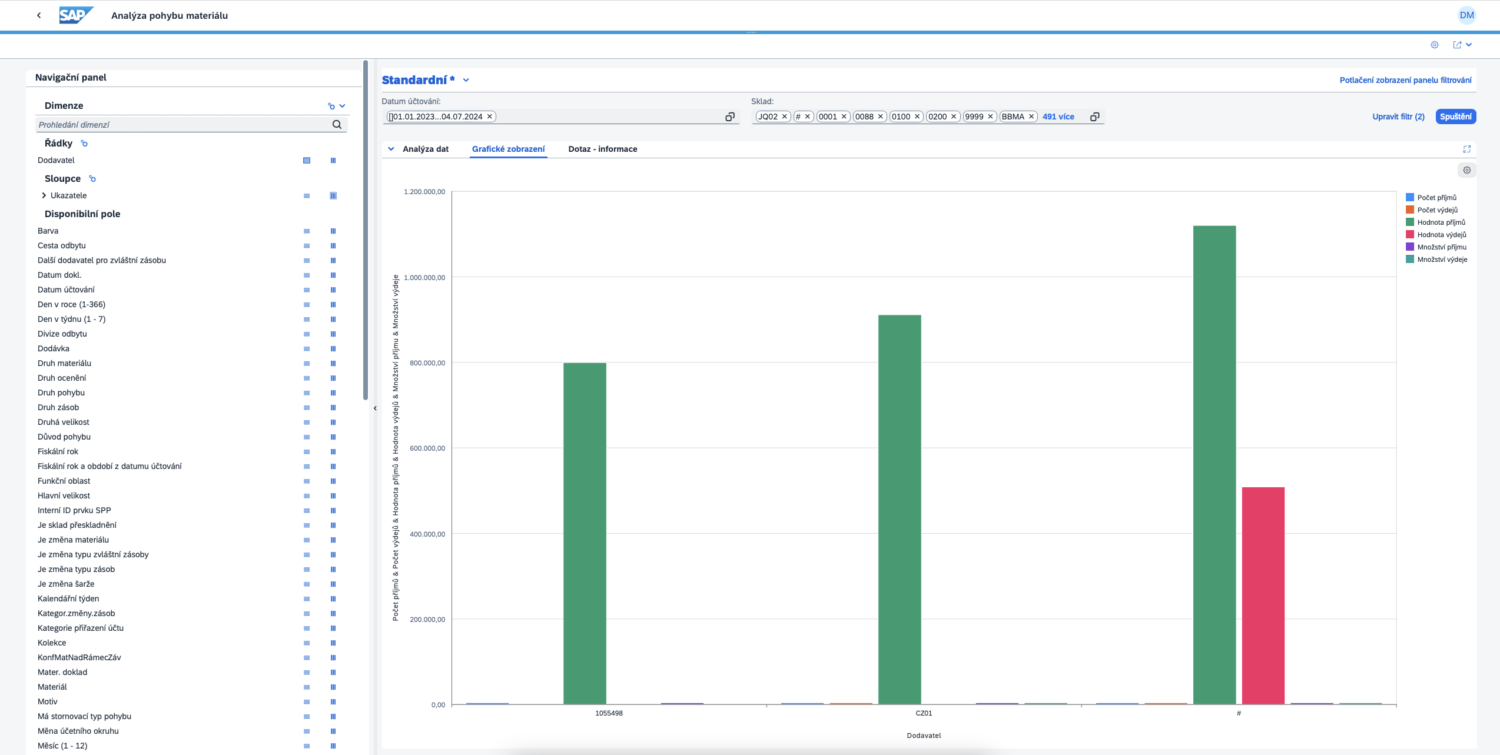This screenshot has height=755, width=1500.
Task: Toggle Dodavatel column placement icon
Action: point(333,160)
